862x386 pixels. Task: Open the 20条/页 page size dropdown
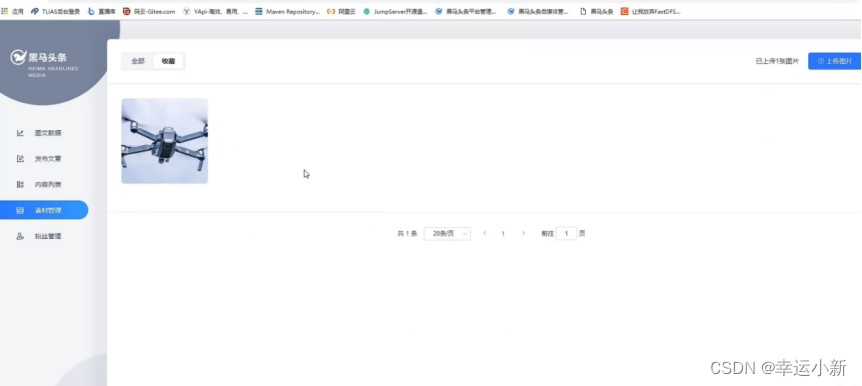point(447,234)
